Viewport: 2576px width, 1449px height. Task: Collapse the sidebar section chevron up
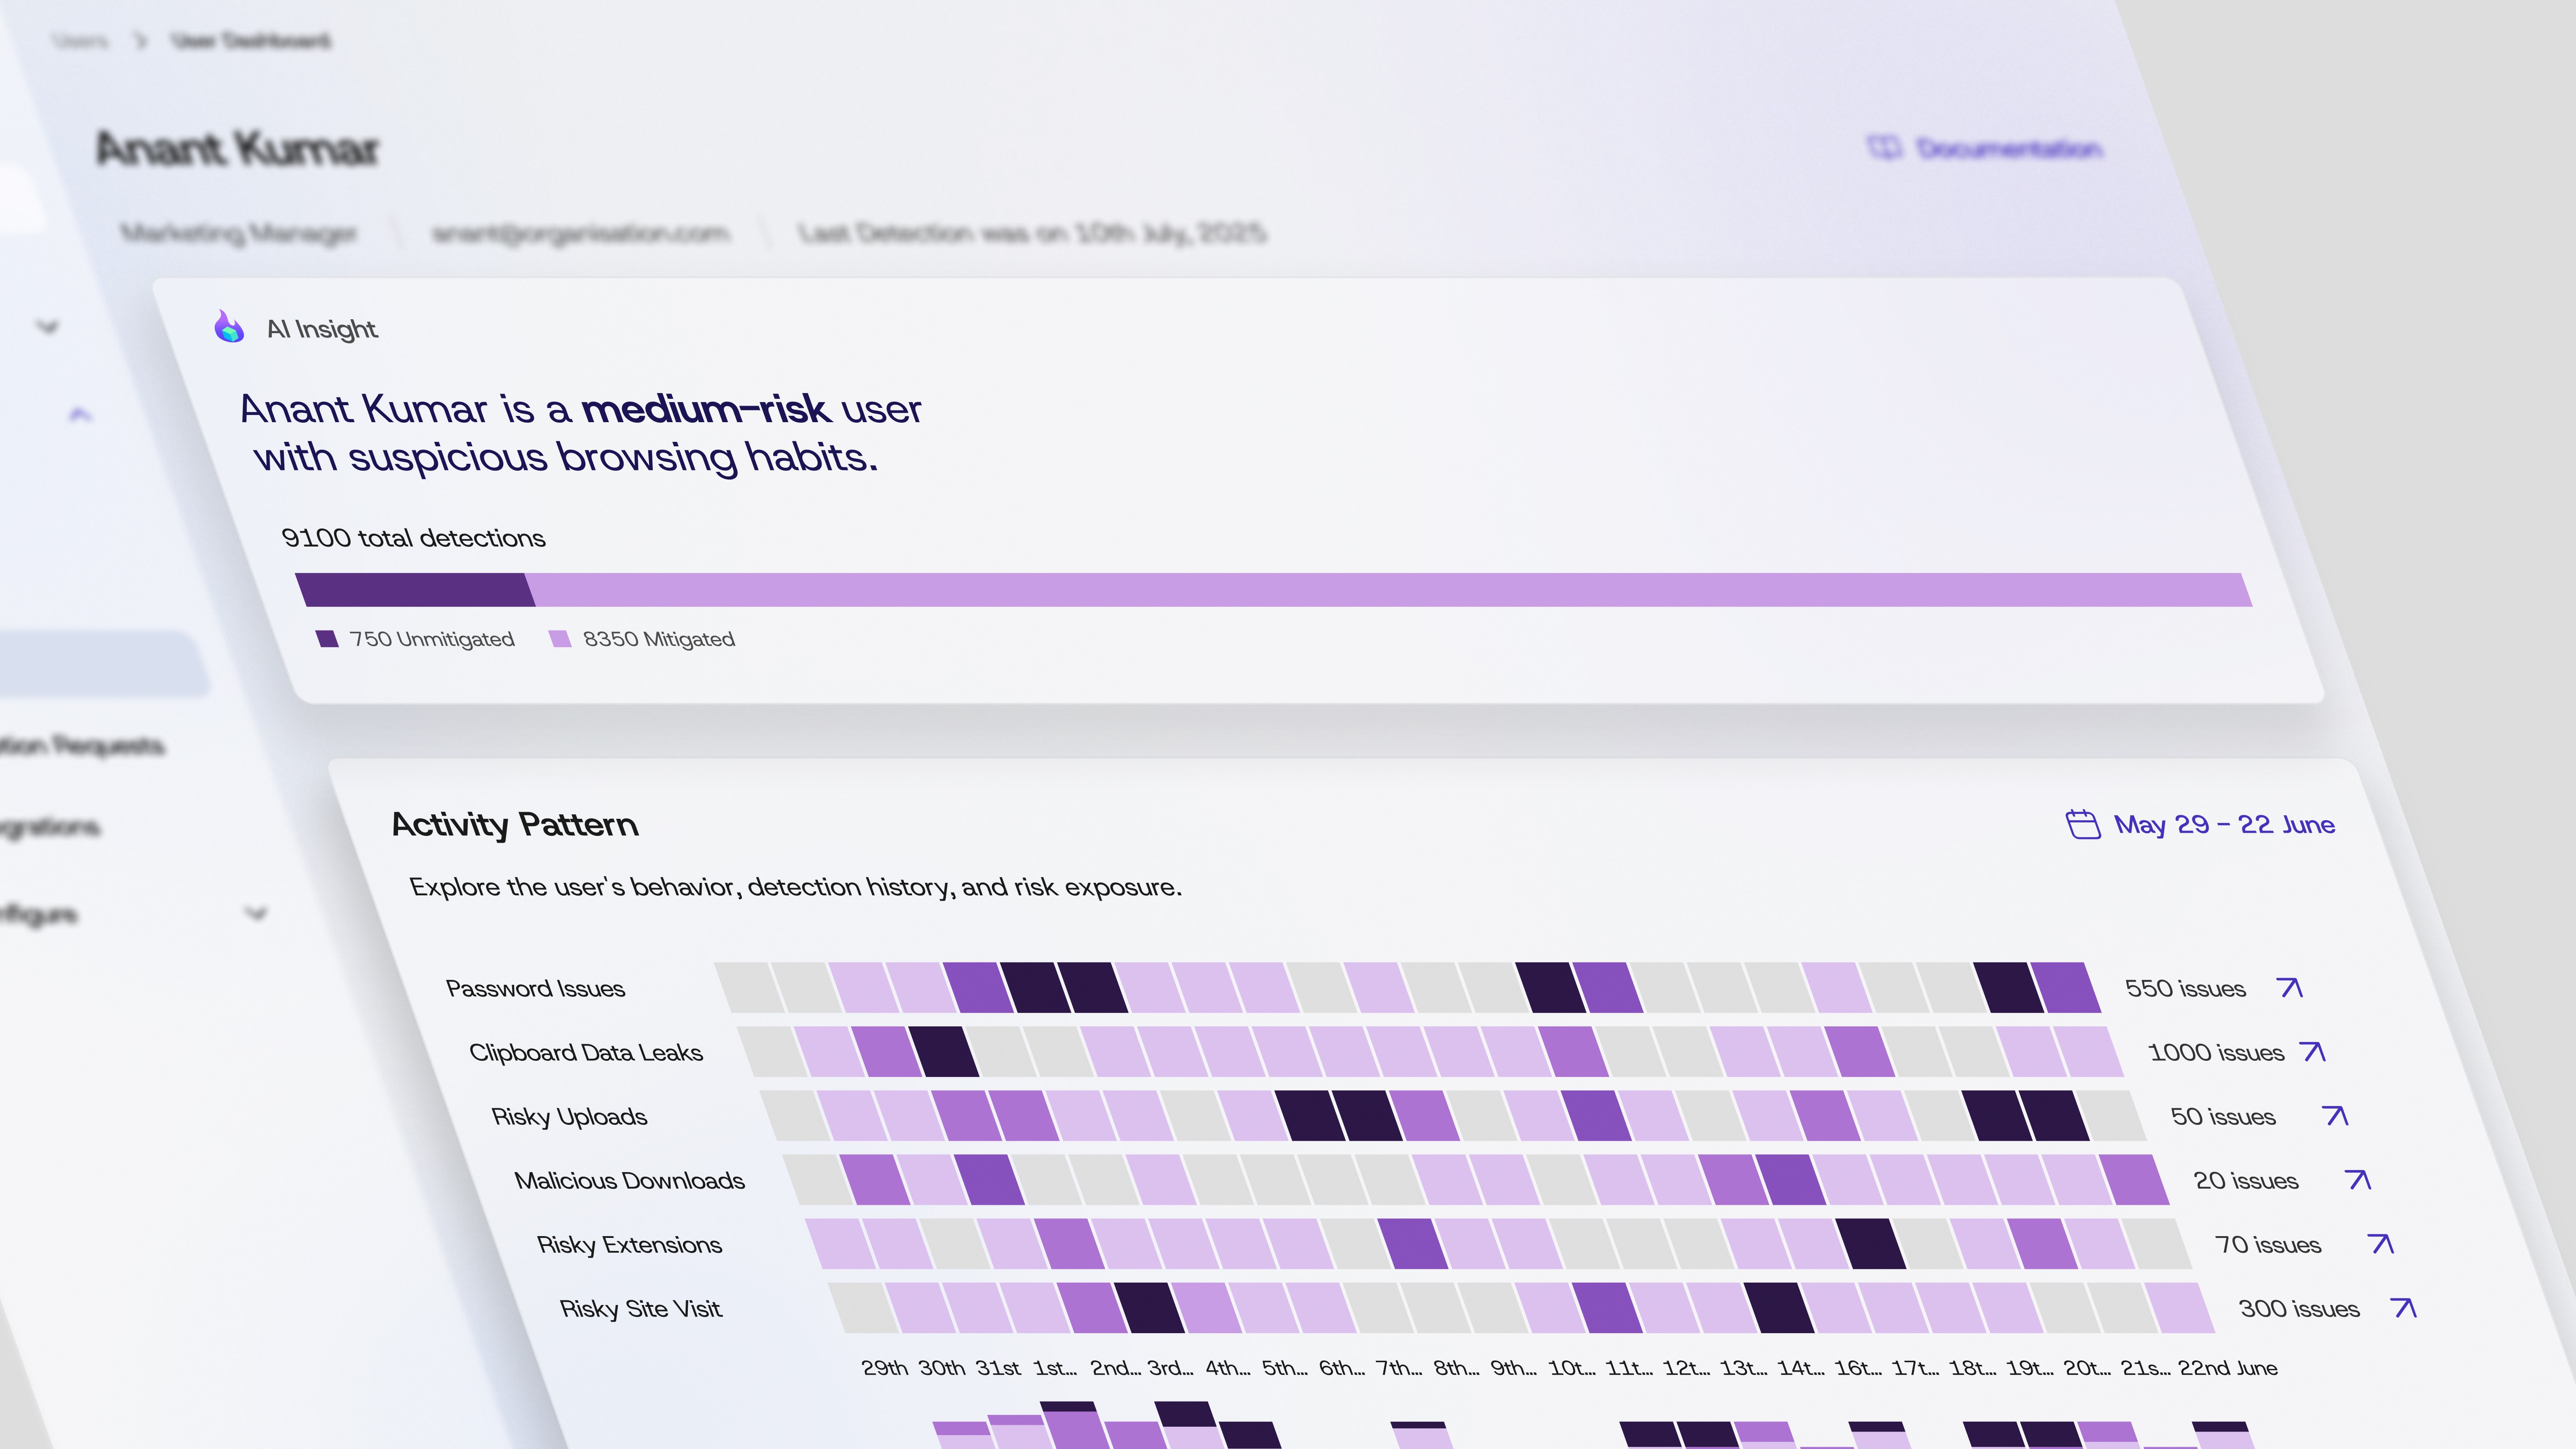[80, 414]
